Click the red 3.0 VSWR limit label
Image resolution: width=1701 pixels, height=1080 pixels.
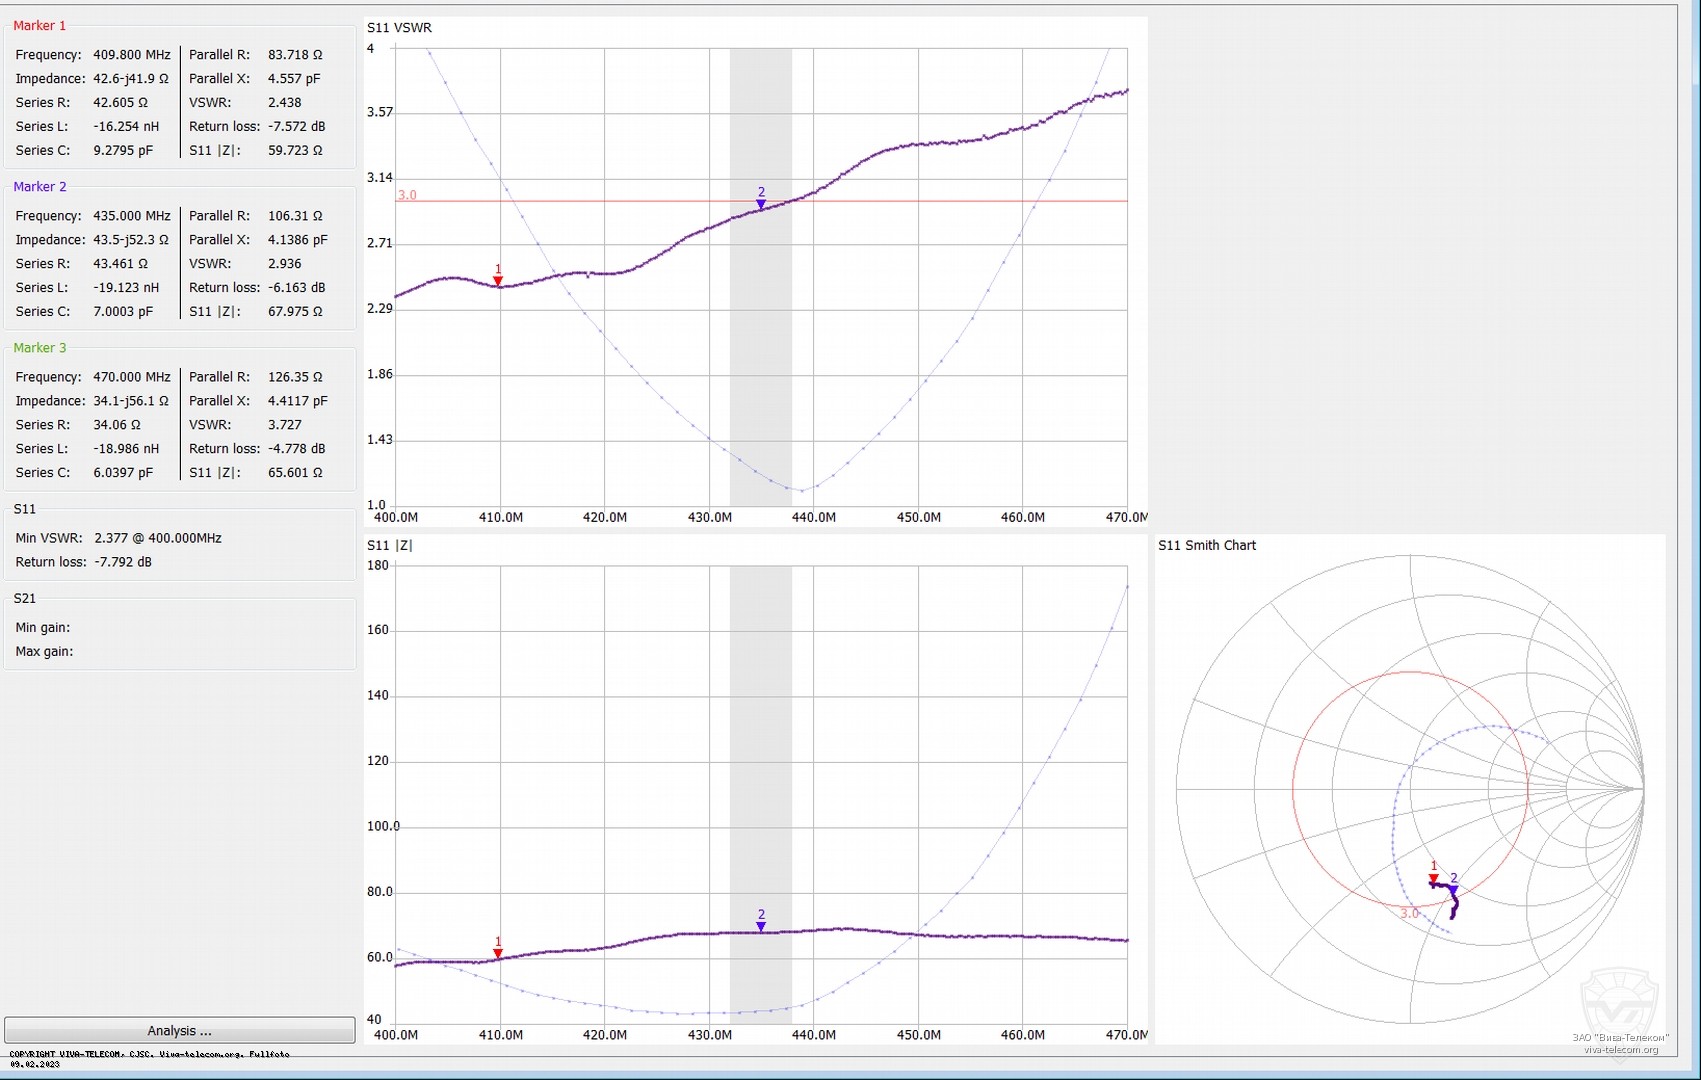point(407,195)
